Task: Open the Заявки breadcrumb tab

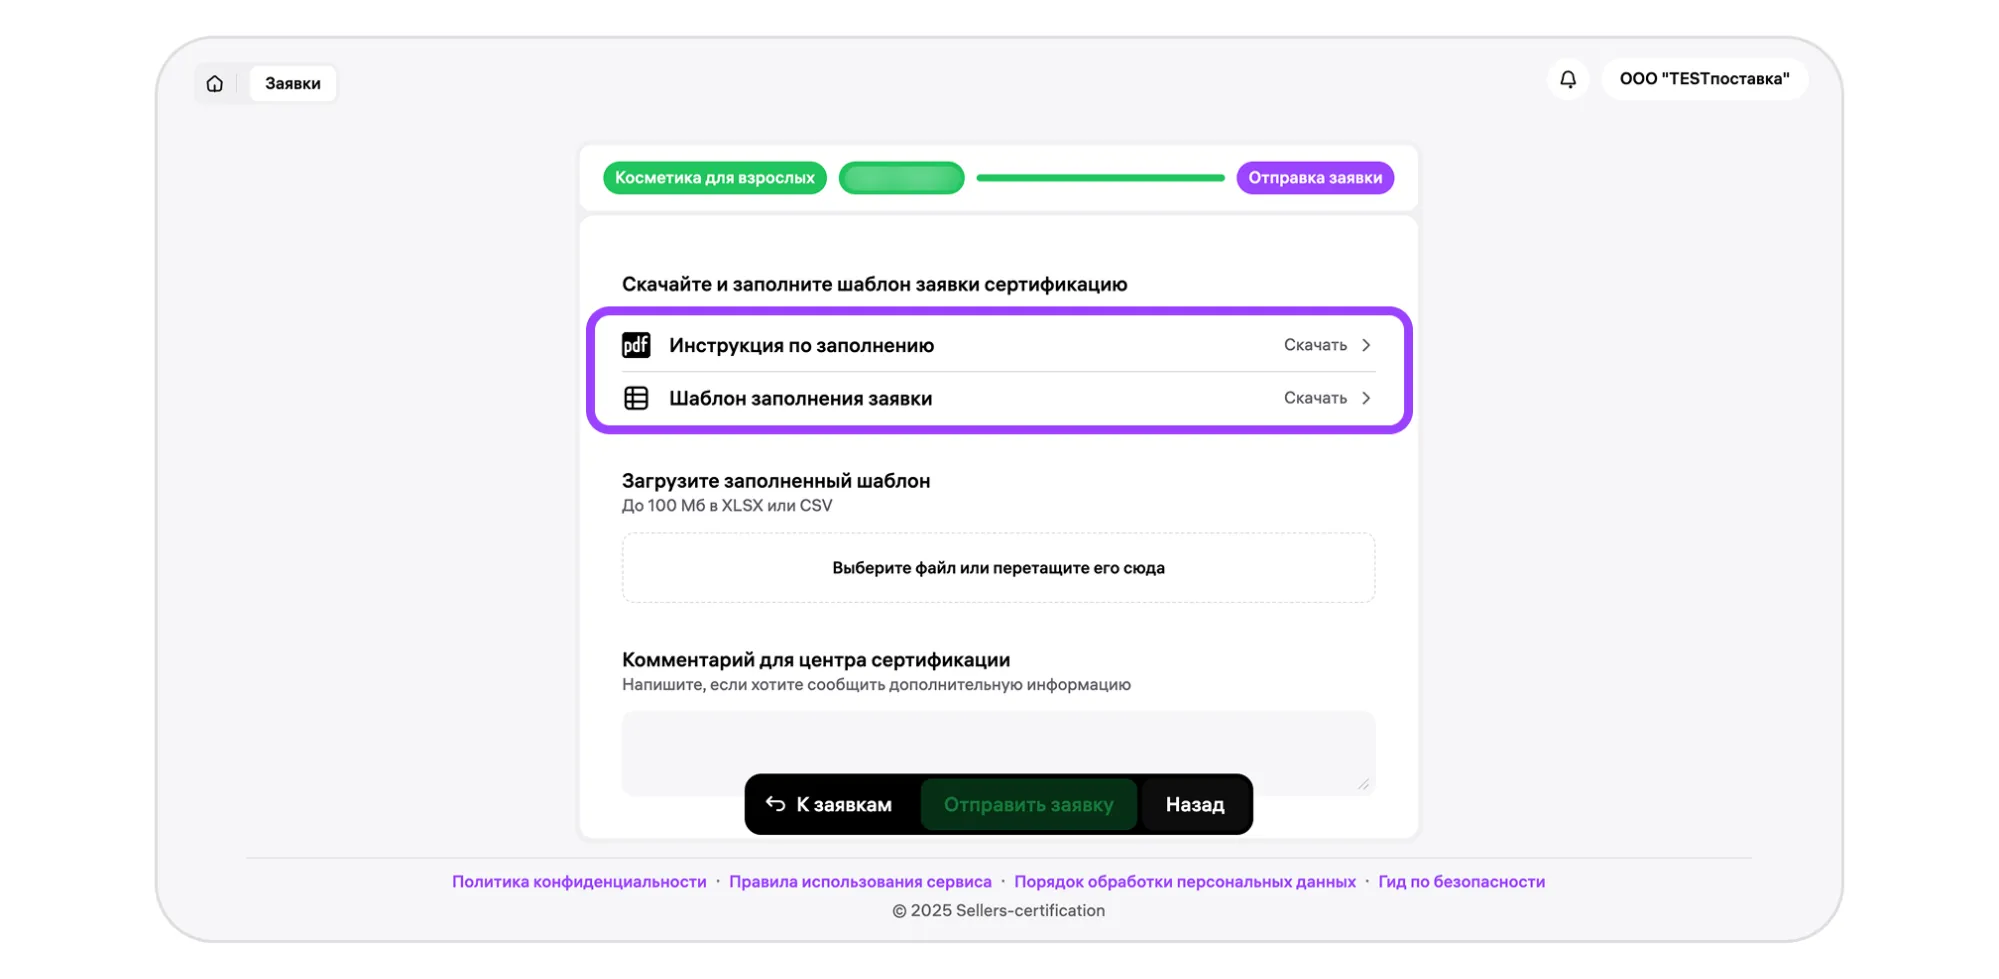Action: point(293,84)
